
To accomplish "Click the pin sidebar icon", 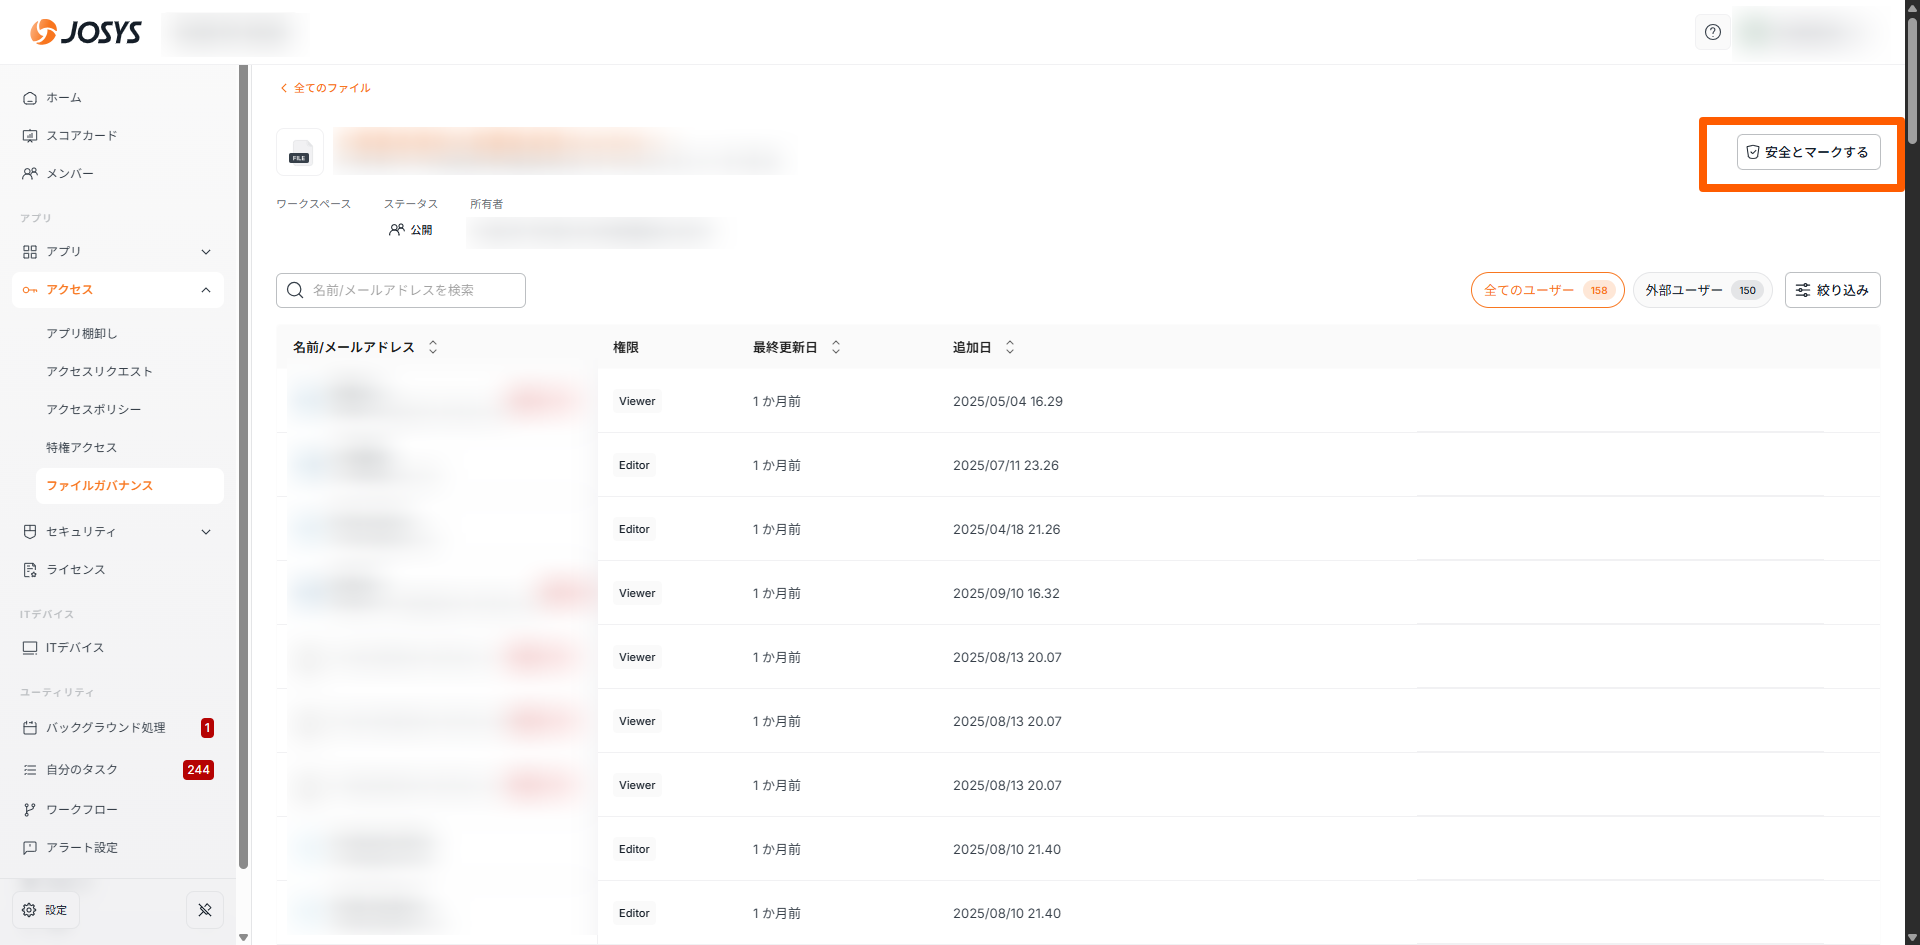I will pyautogui.click(x=205, y=910).
